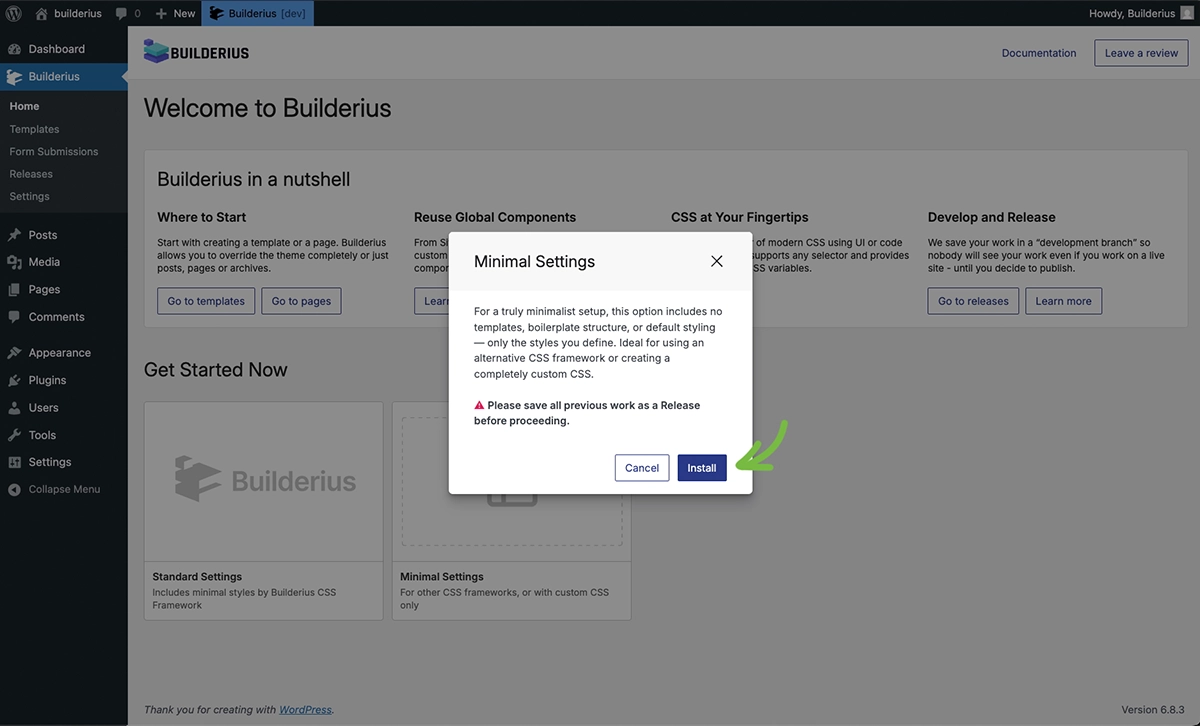Click the Builderius logo at the page top
Screen dimensions: 1200x726
click(196, 50)
